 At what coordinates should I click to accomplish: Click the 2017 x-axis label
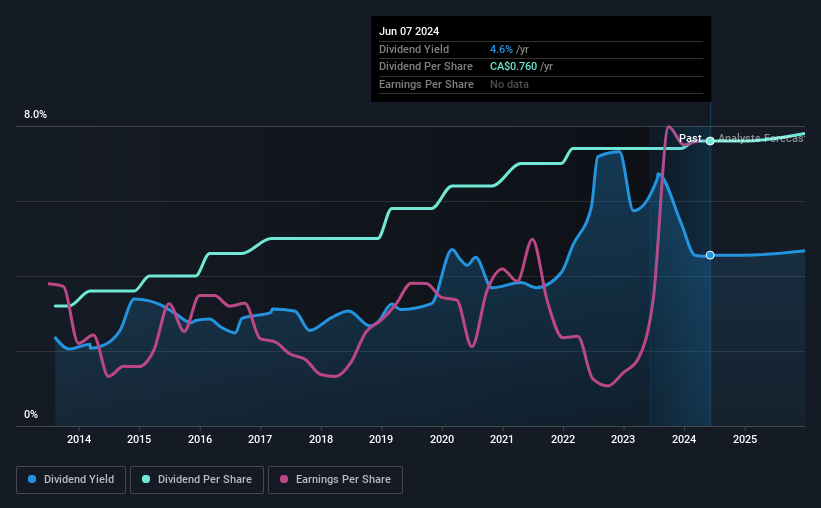tap(260, 439)
